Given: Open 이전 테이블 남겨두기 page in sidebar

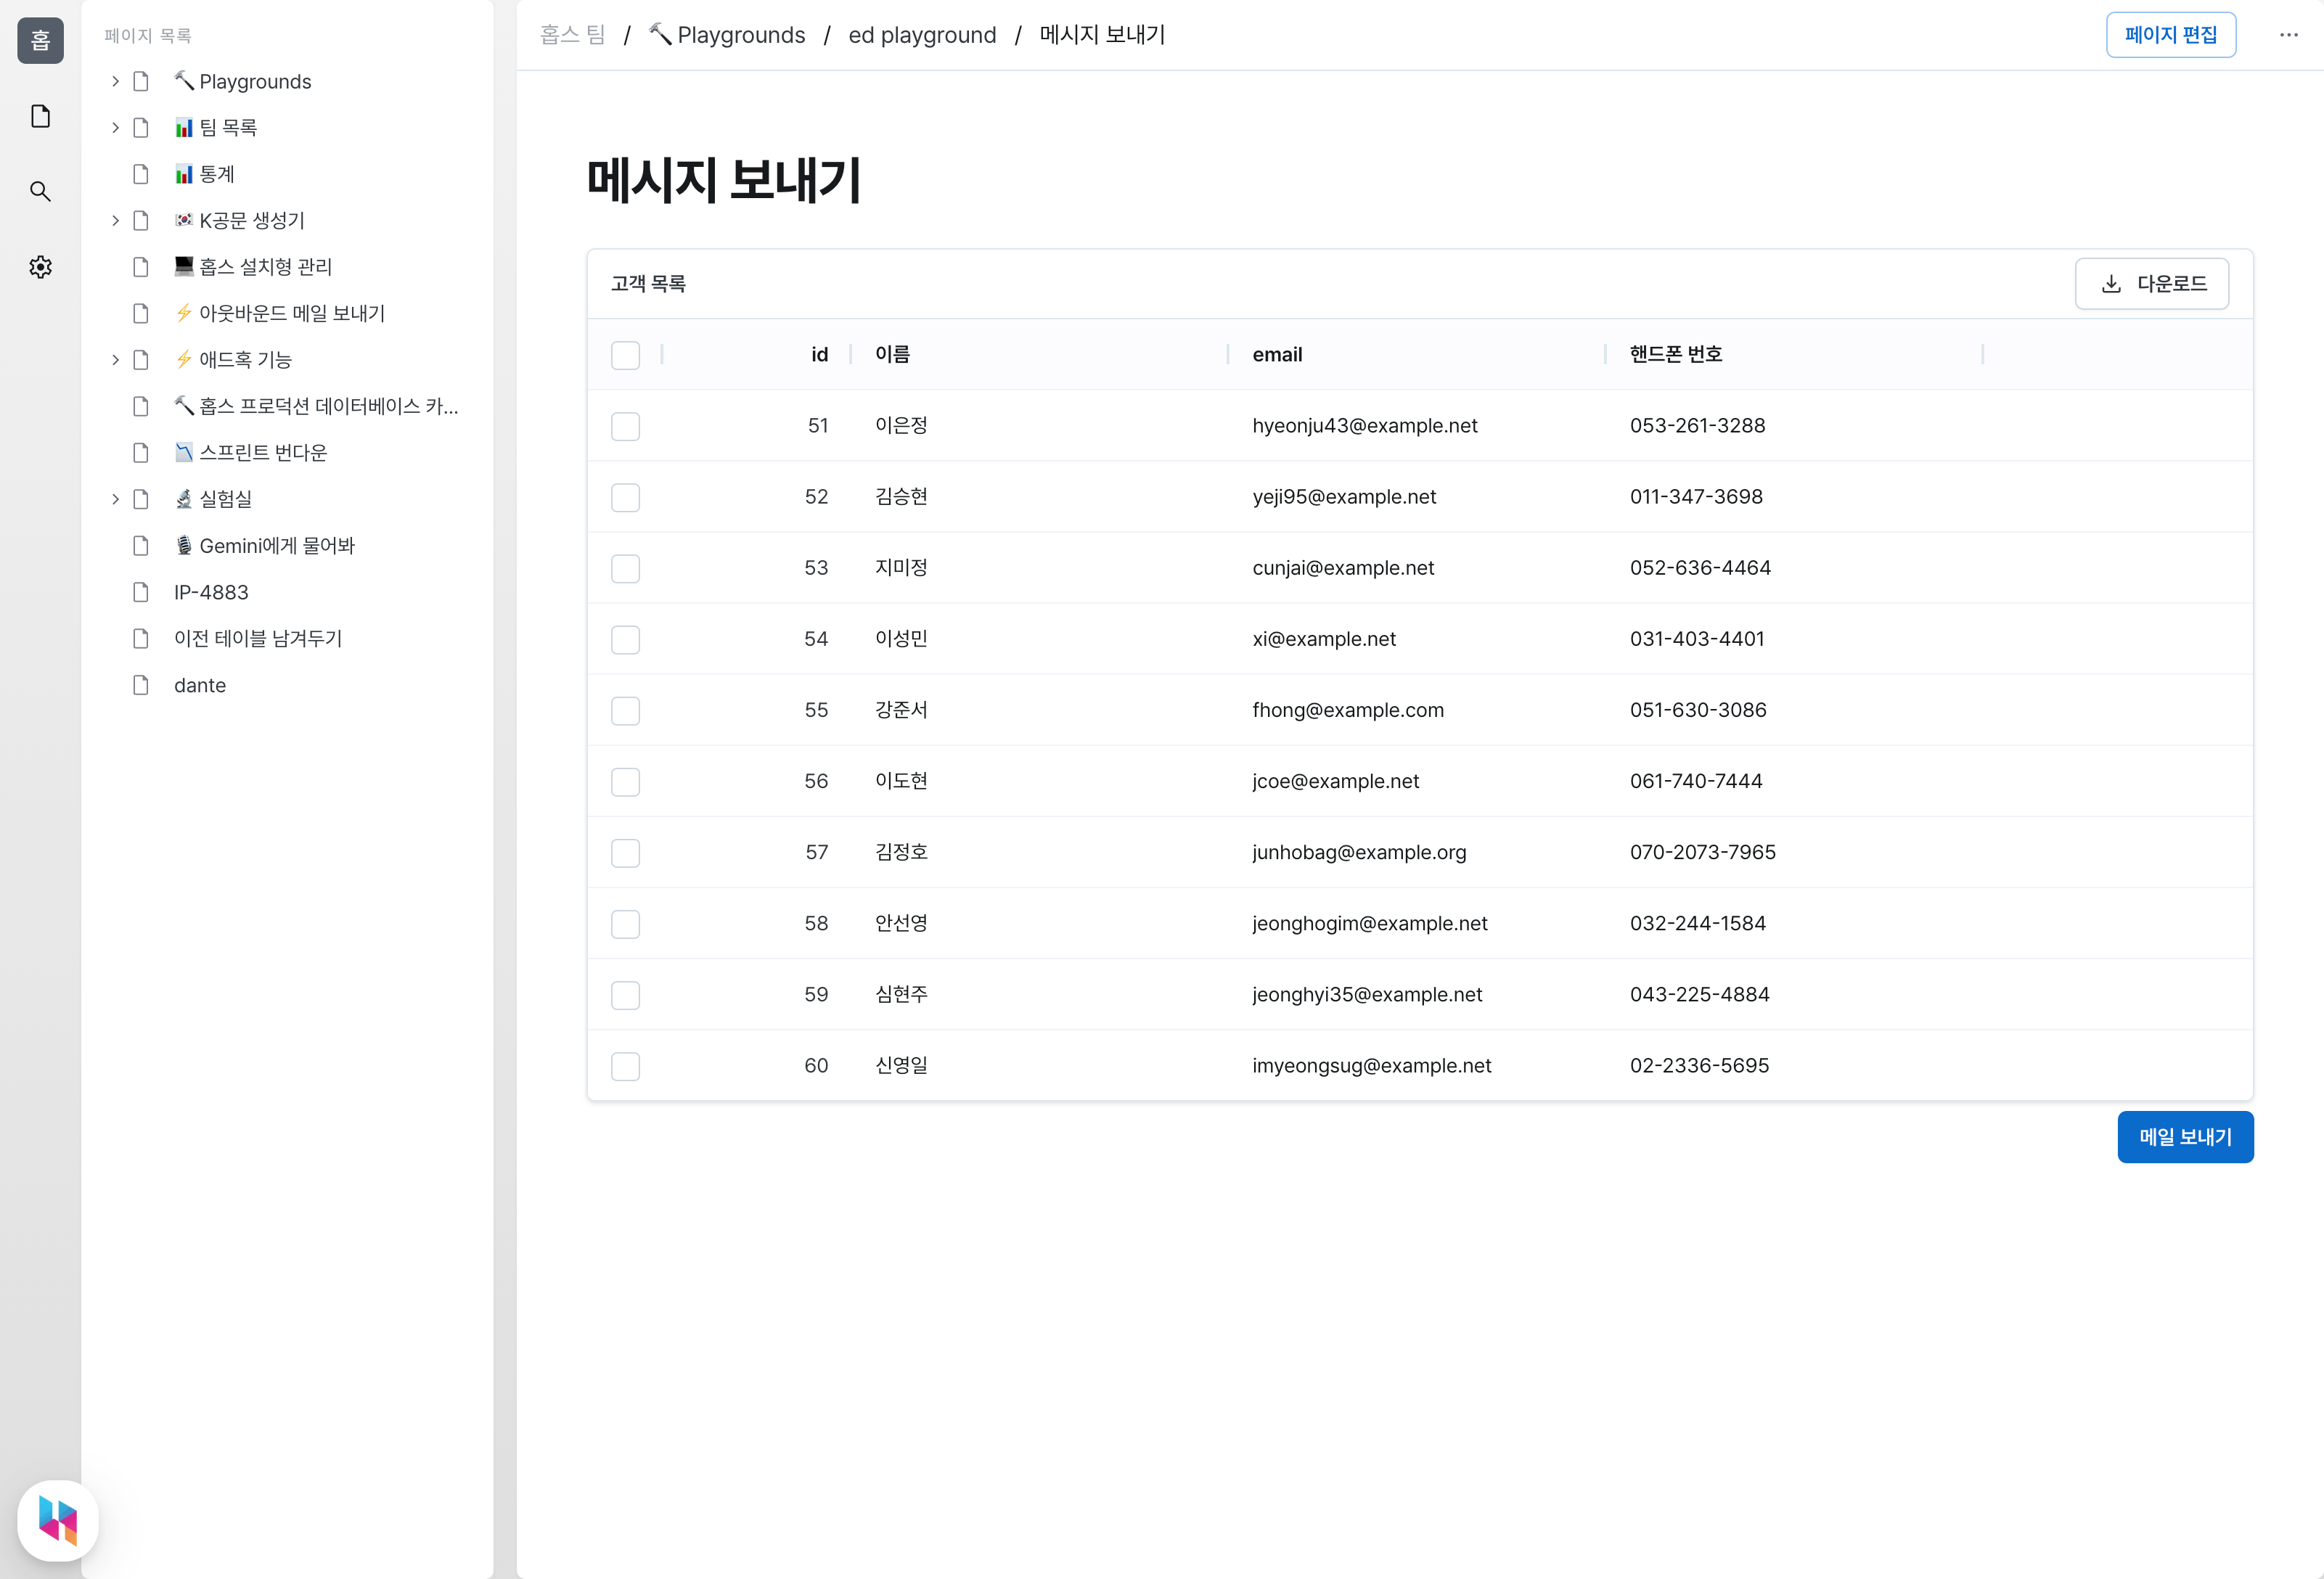Looking at the screenshot, I should pos(258,638).
